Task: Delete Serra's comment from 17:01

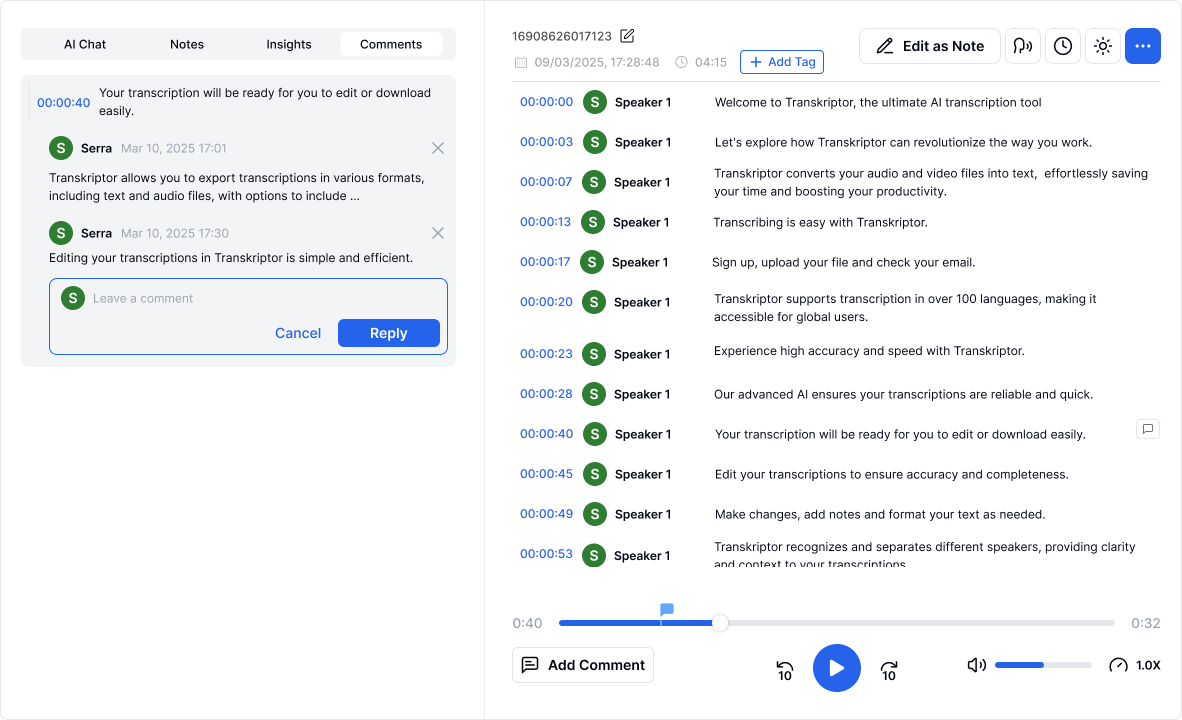Action: pyautogui.click(x=438, y=149)
